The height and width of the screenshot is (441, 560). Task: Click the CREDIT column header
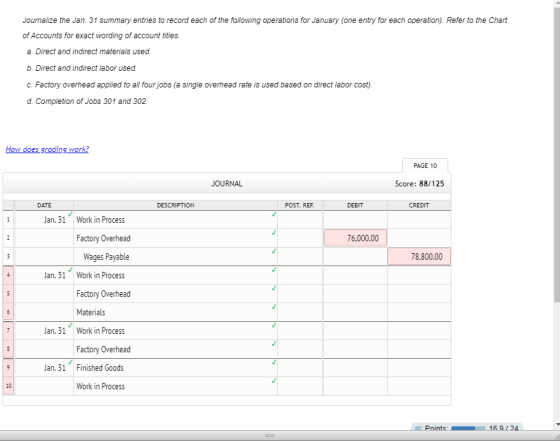click(x=419, y=205)
